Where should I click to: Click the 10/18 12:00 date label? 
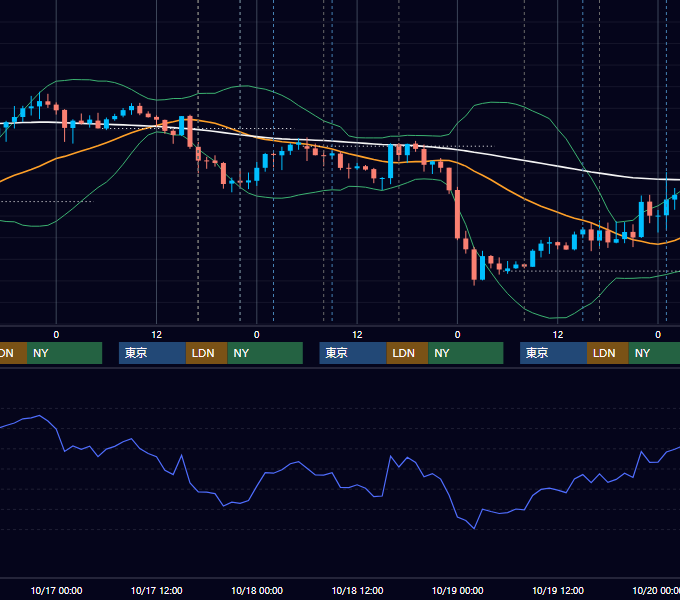click(357, 590)
